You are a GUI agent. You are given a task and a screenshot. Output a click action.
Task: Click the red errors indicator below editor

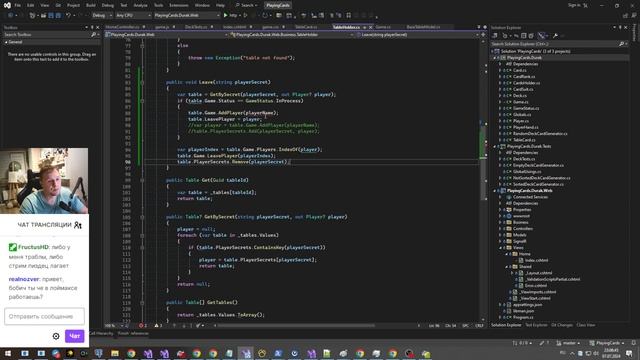142,326
